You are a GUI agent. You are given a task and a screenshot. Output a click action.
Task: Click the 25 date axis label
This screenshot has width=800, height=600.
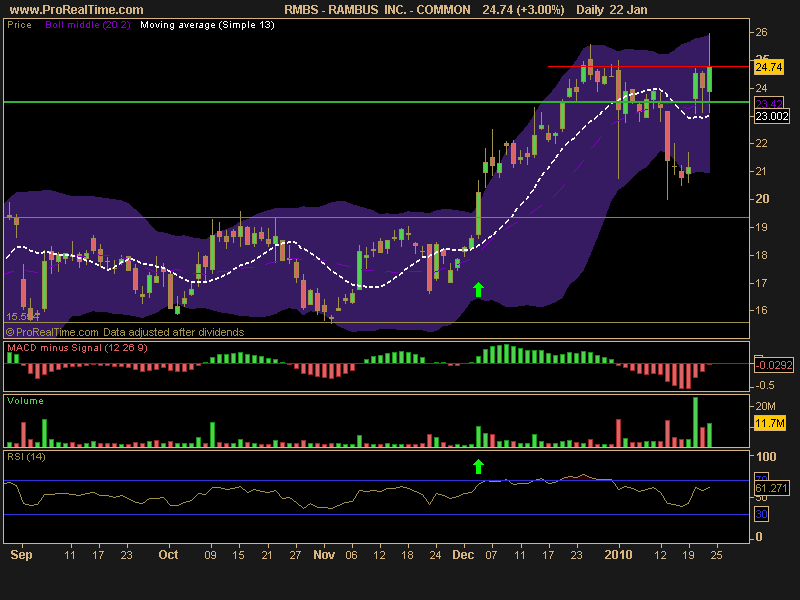tap(716, 555)
